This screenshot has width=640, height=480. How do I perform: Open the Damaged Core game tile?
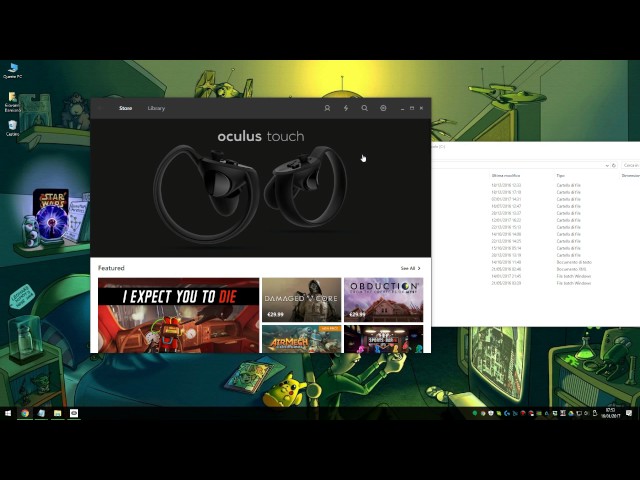301,300
